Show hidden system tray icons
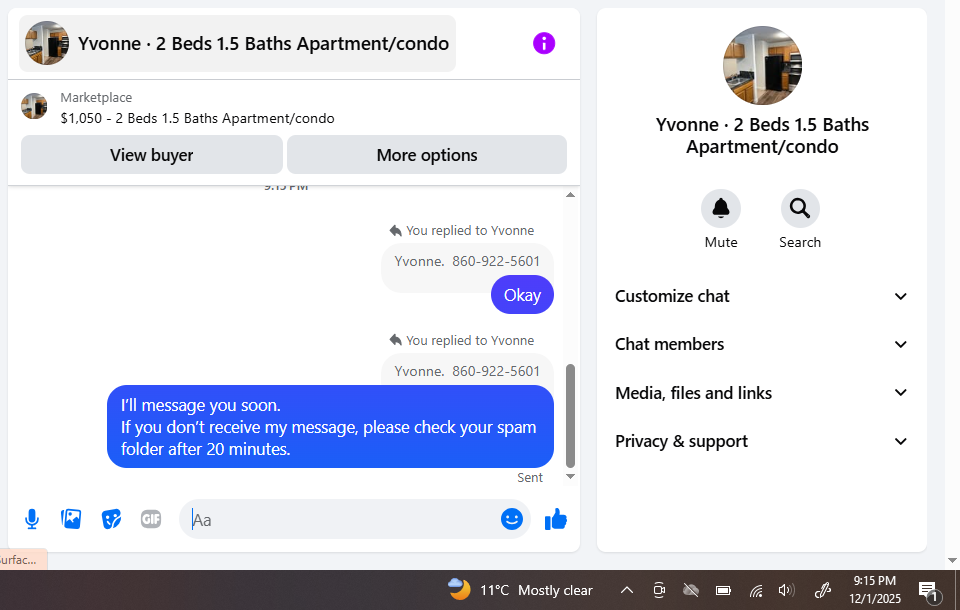 (626, 590)
